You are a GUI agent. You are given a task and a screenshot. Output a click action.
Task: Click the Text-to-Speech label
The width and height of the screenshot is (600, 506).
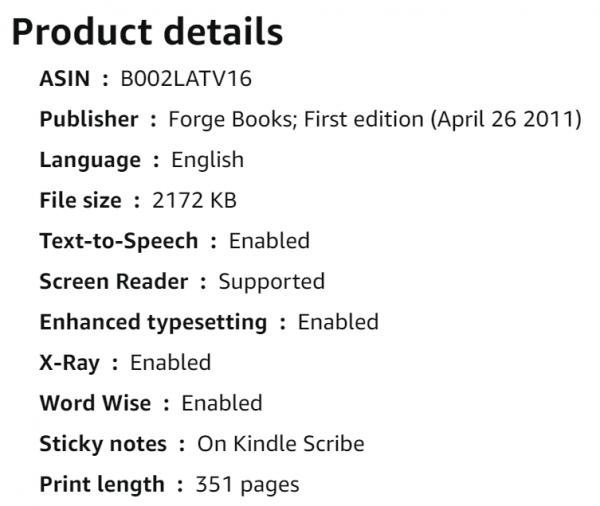coord(118,241)
